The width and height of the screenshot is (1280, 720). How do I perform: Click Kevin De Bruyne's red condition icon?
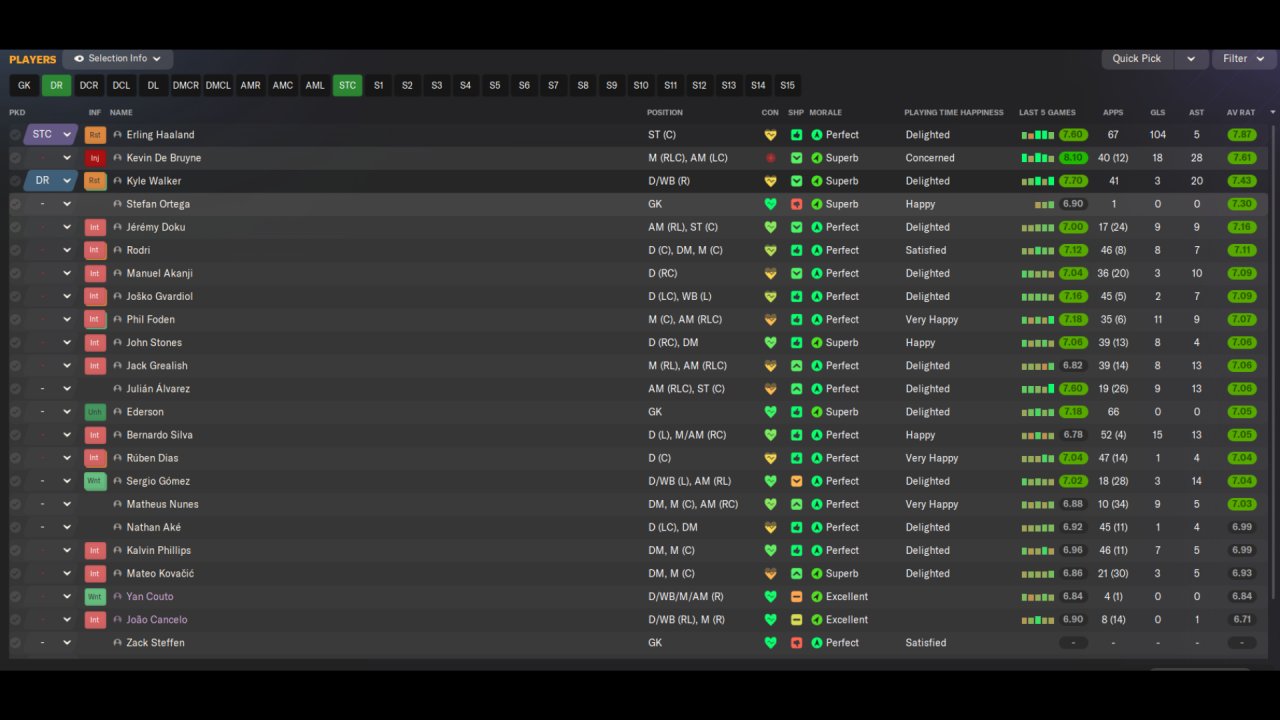(770, 158)
